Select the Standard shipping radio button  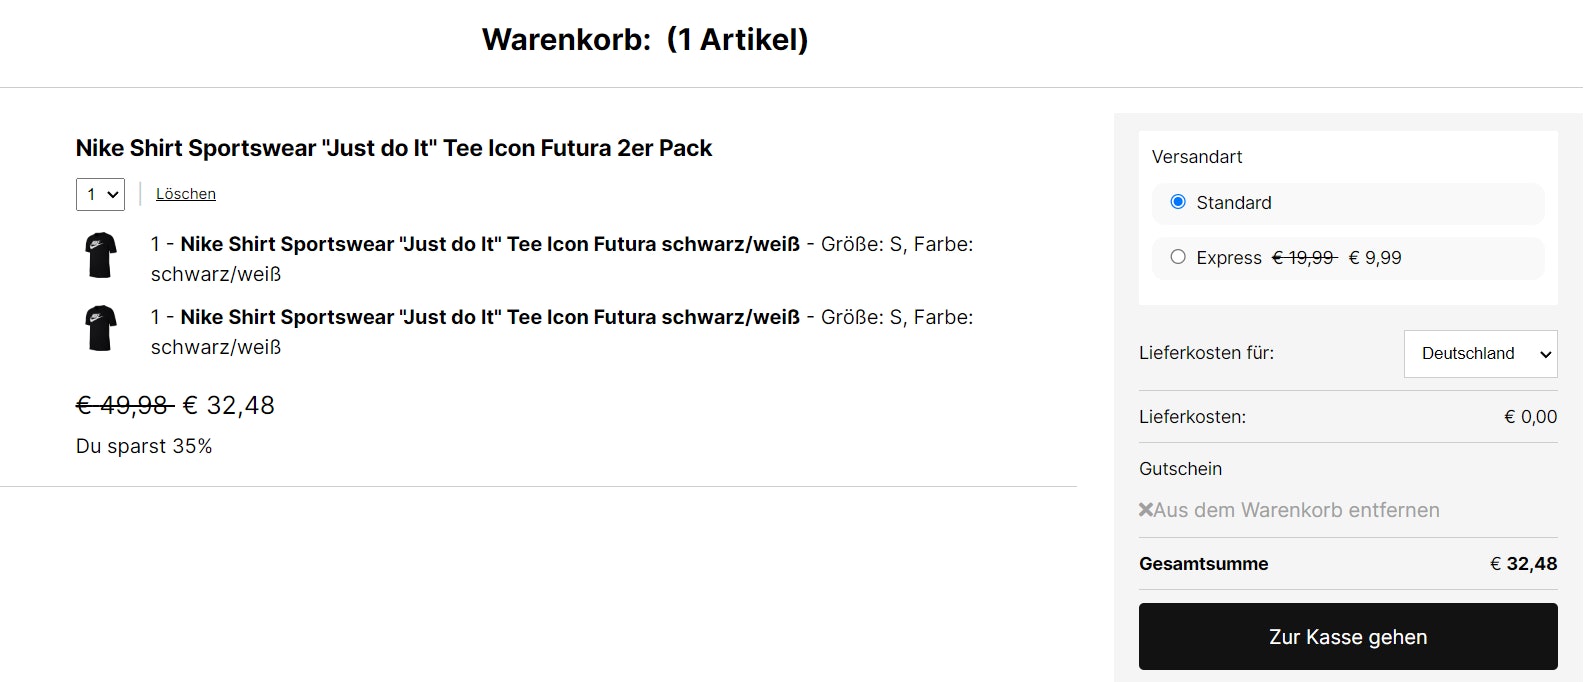[x=1178, y=202]
